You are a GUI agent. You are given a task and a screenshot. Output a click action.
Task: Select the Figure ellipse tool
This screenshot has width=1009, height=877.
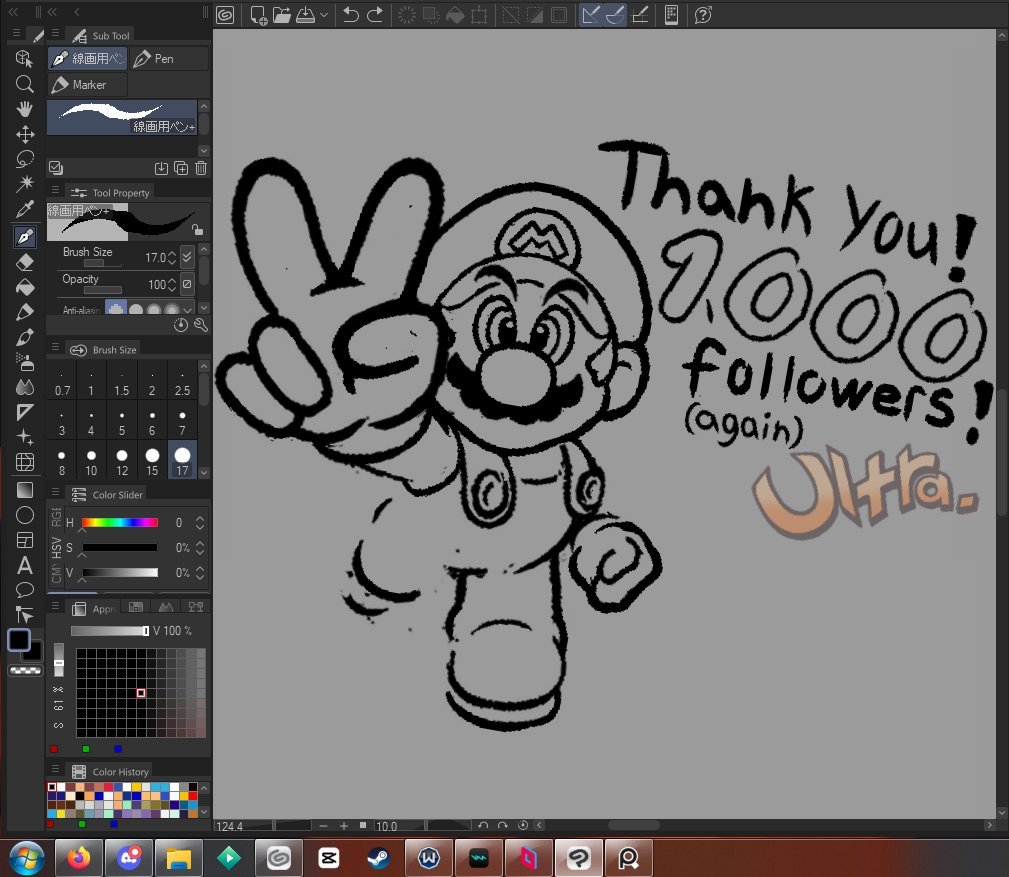coord(24,515)
